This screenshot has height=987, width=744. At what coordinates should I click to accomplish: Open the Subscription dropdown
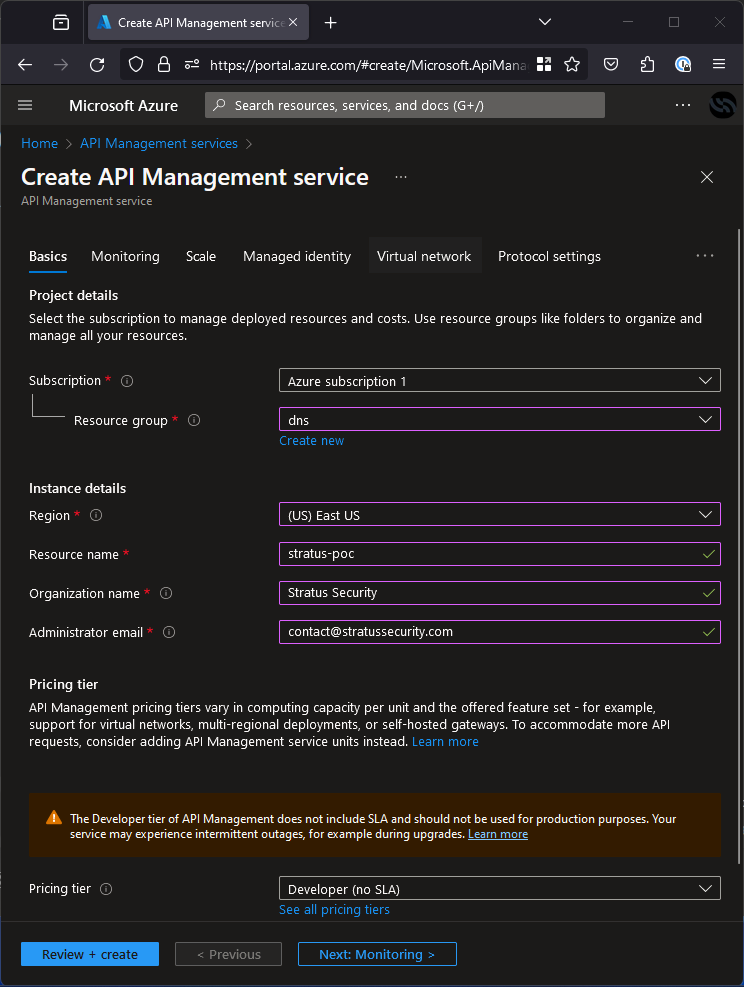pos(500,380)
